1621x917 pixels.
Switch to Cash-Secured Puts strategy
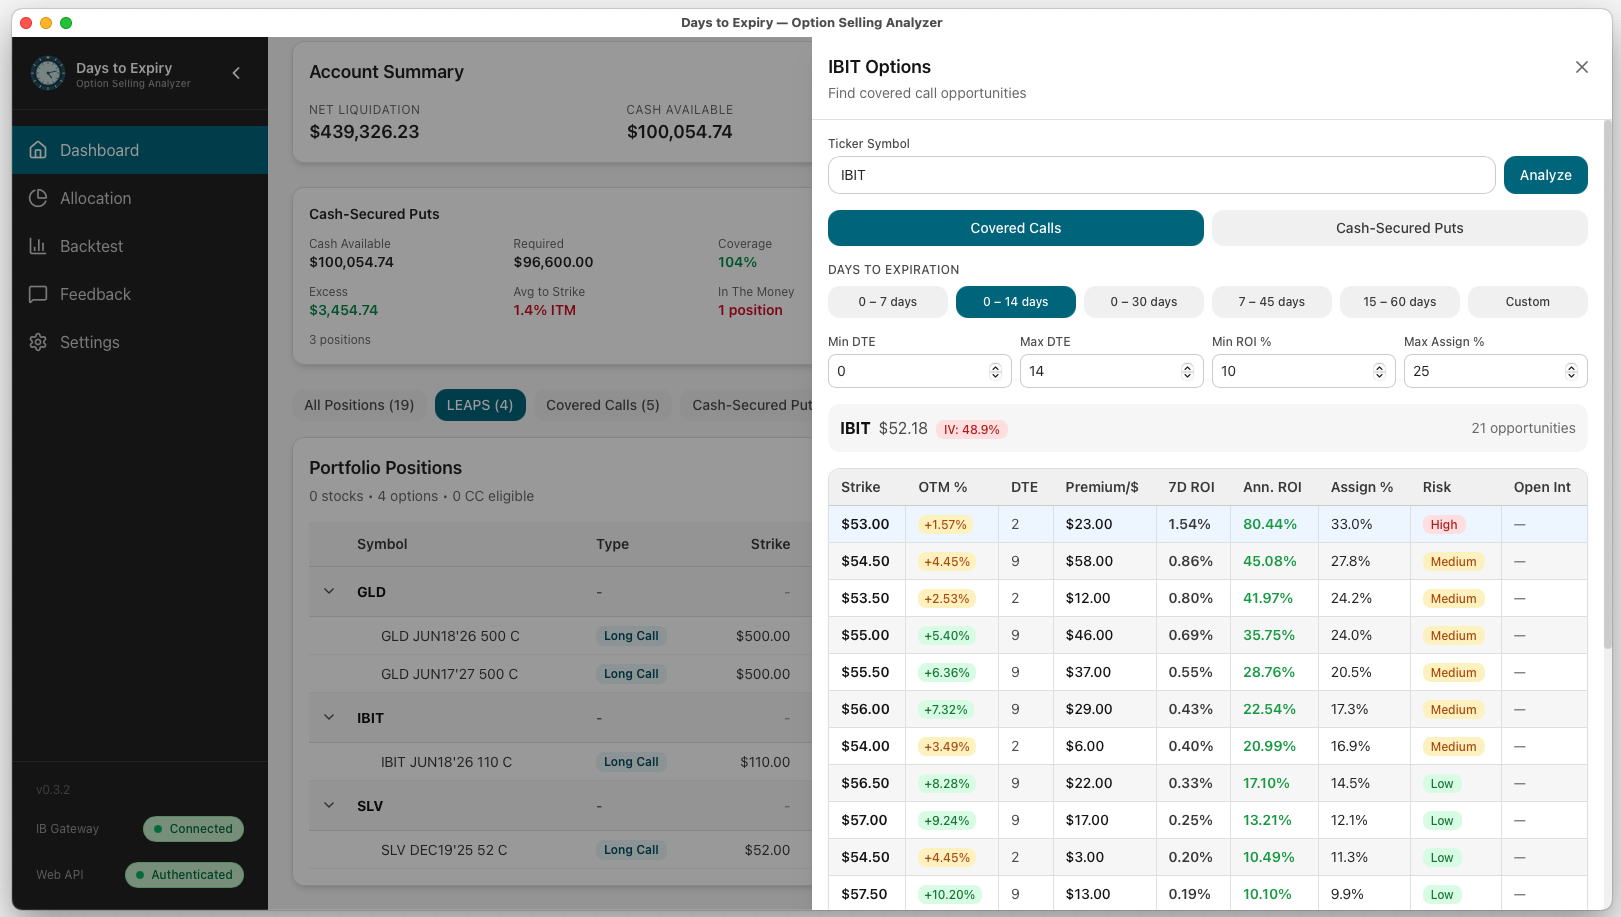[1399, 228]
